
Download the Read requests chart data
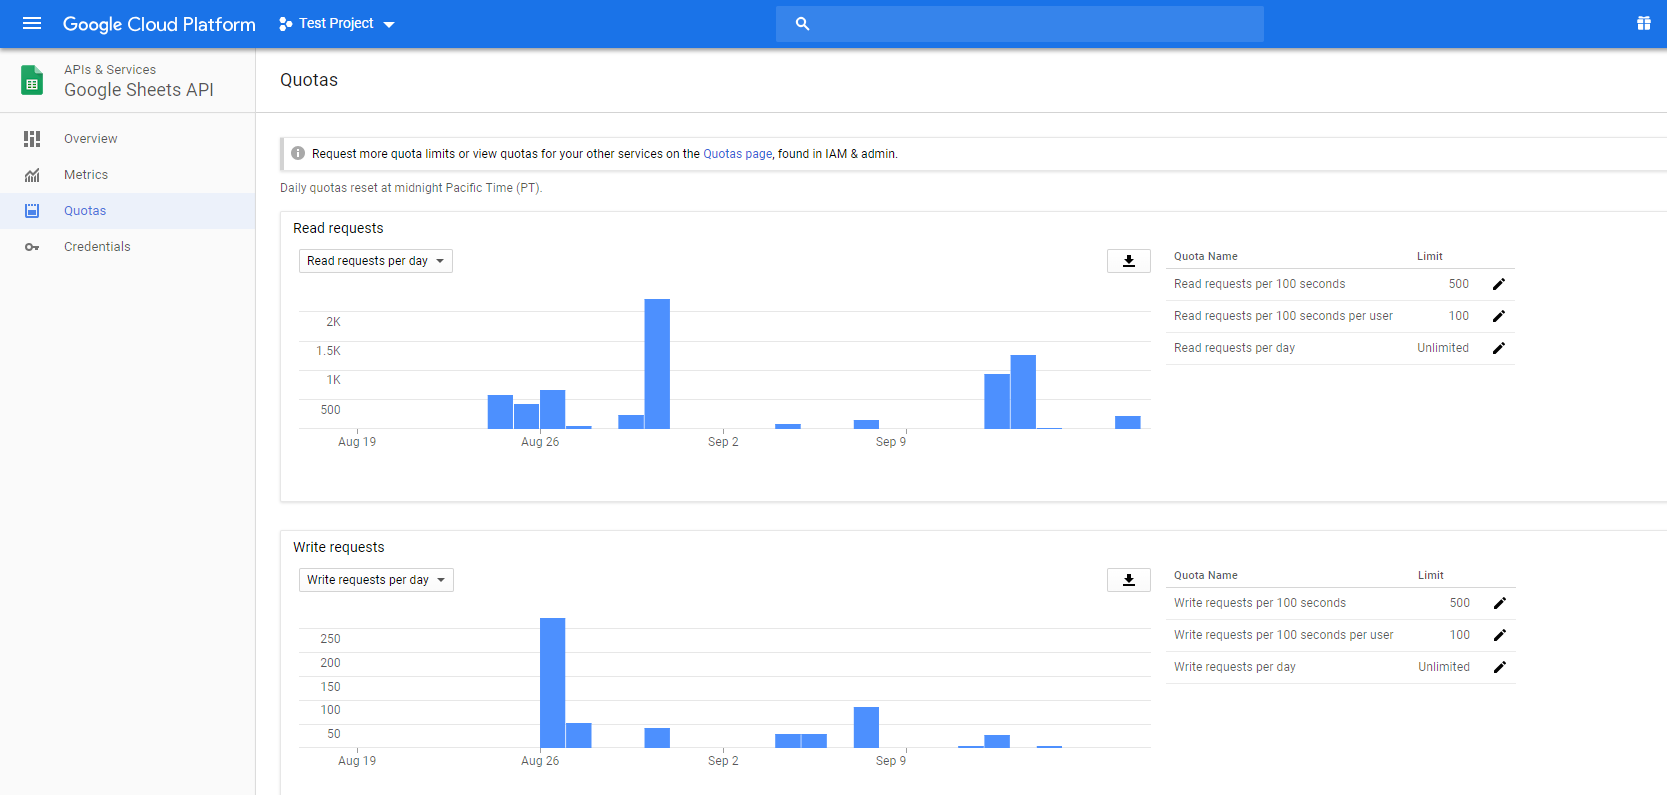(x=1128, y=261)
